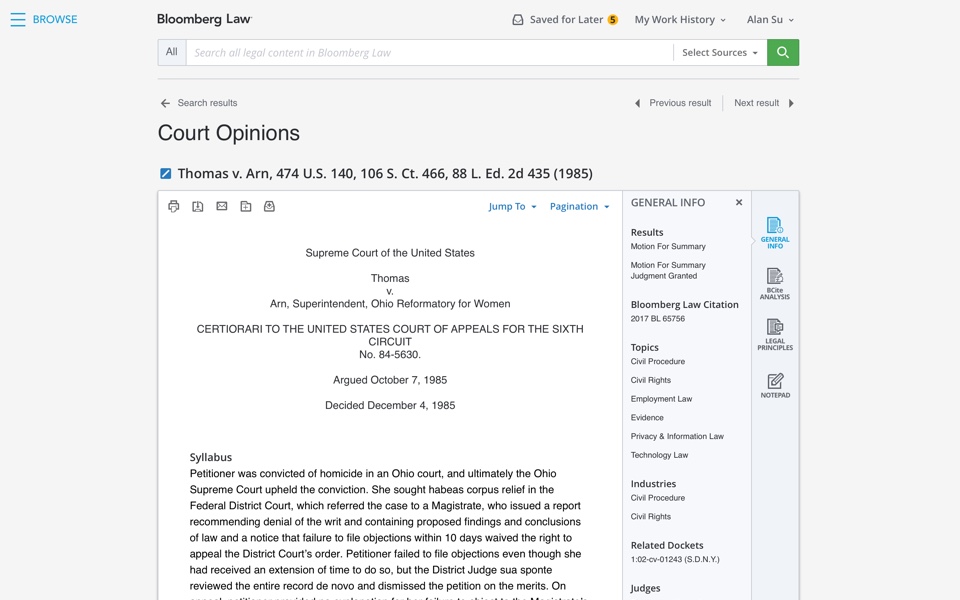Go to the Next result
The width and height of the screenshot is (960, 600).
[x=764, y=103]
